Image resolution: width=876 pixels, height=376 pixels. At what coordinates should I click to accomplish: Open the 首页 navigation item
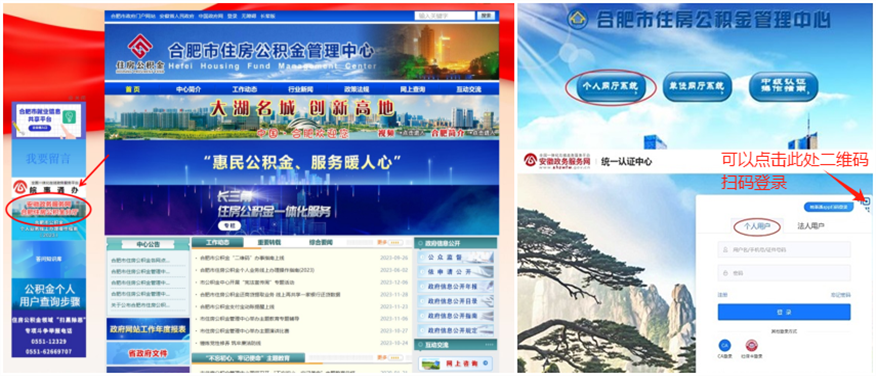click(132, 89)
